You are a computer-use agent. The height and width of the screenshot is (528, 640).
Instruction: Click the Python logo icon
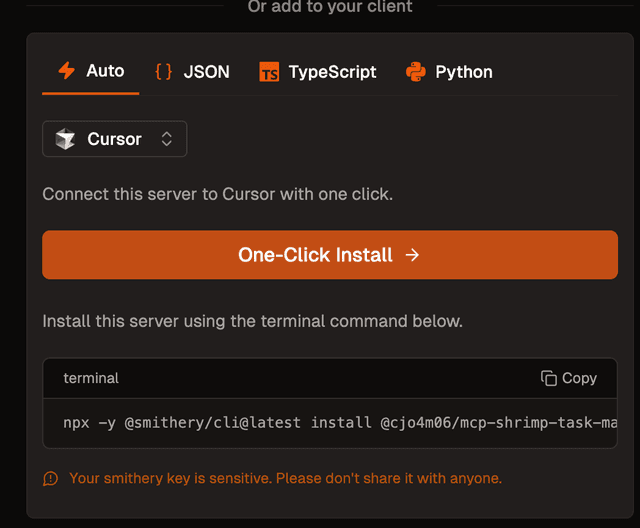click(416, 72)
